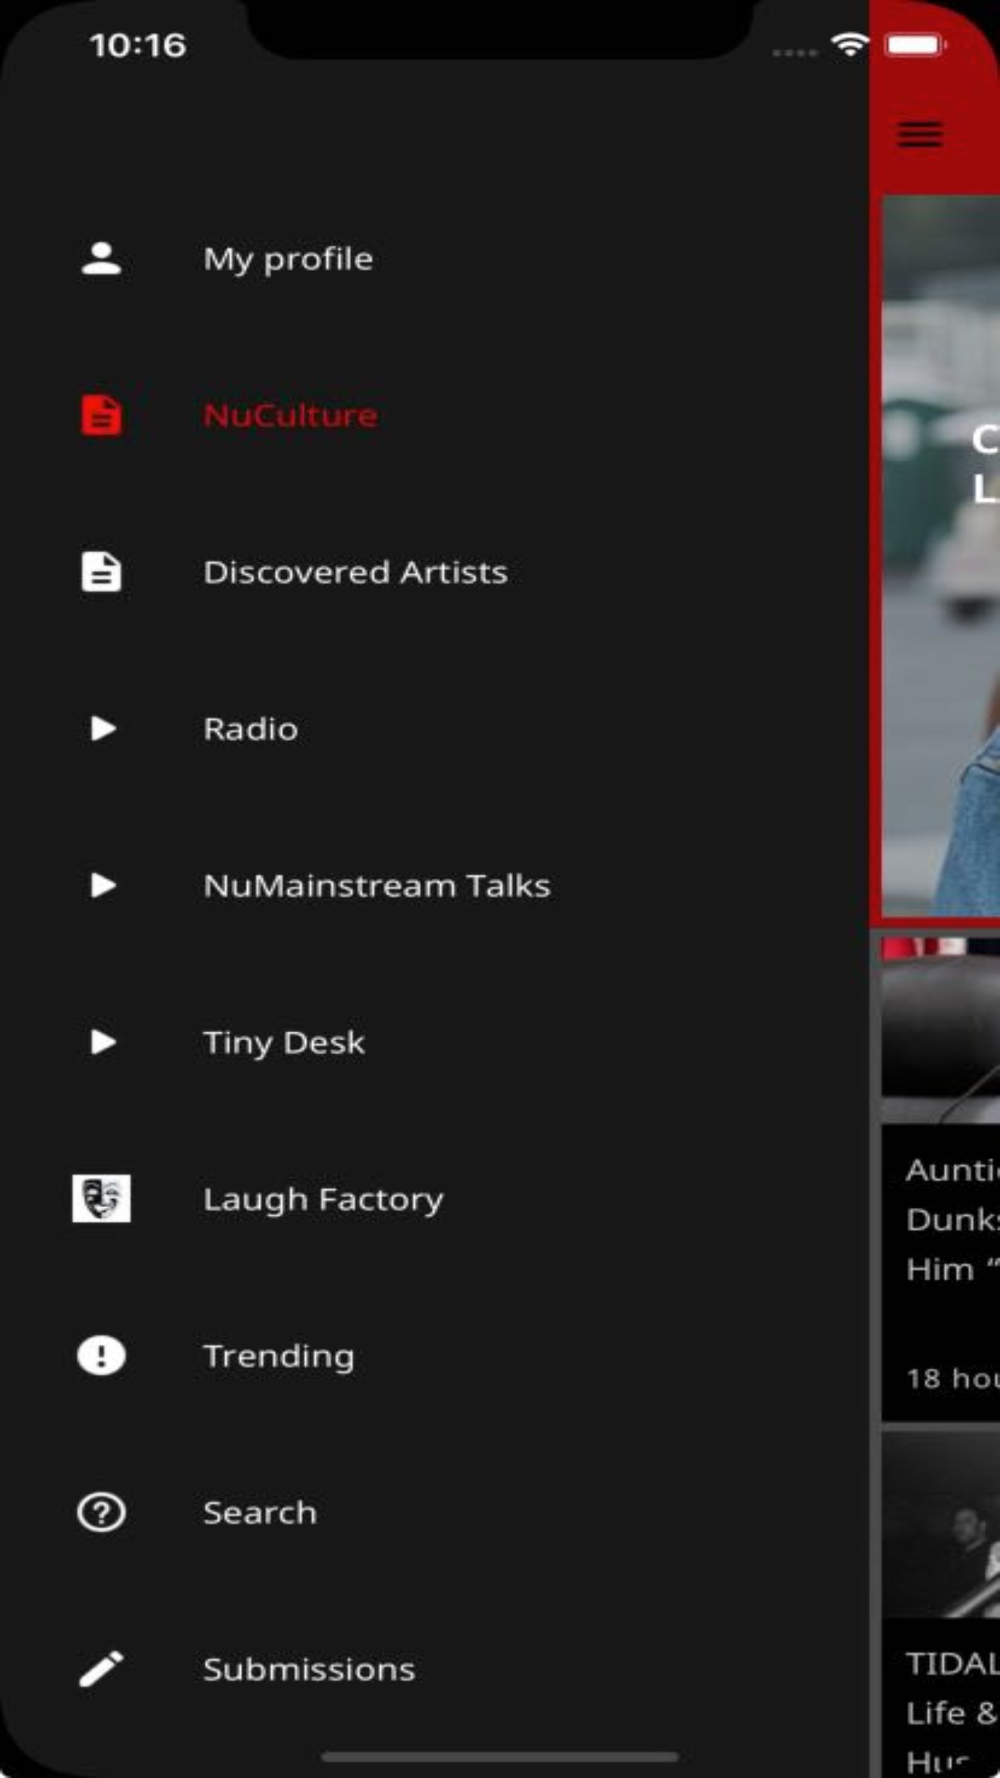Tap the TIDAL article thumbnail image
This screenshot has width=1000, height=1778.
click(x=941, y=1525)
